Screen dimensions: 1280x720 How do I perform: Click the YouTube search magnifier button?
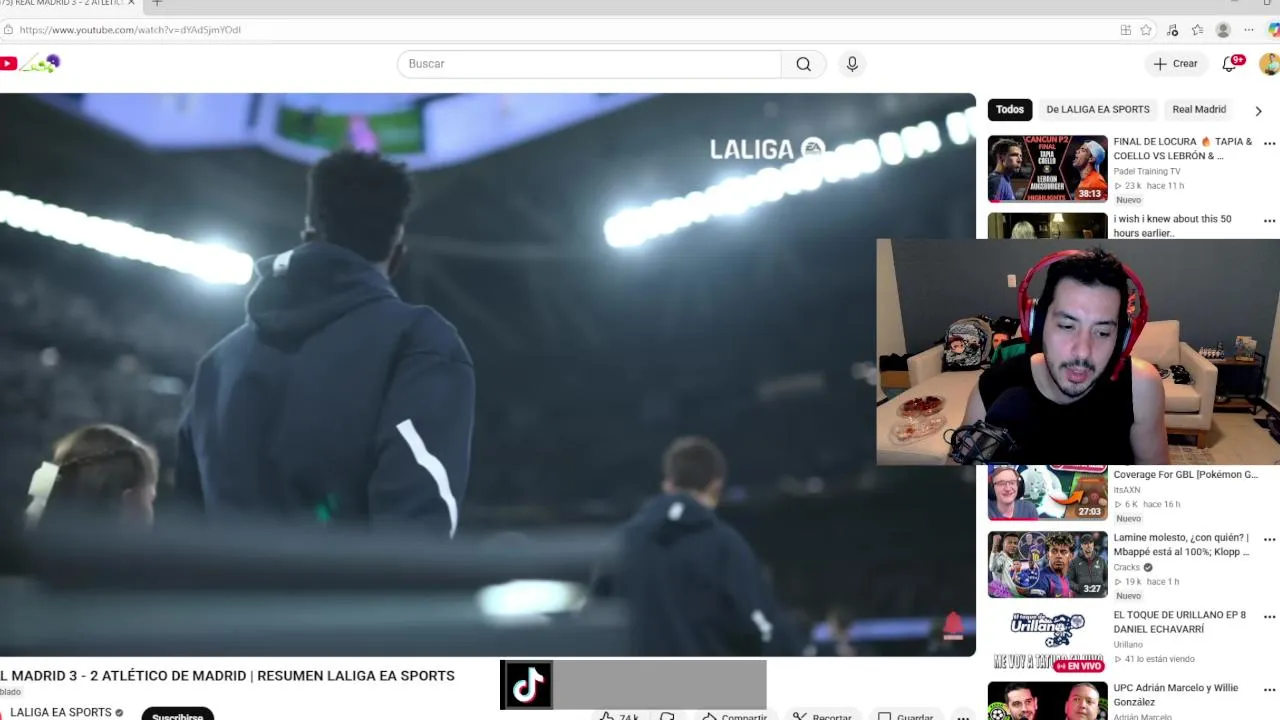(803, 64)
